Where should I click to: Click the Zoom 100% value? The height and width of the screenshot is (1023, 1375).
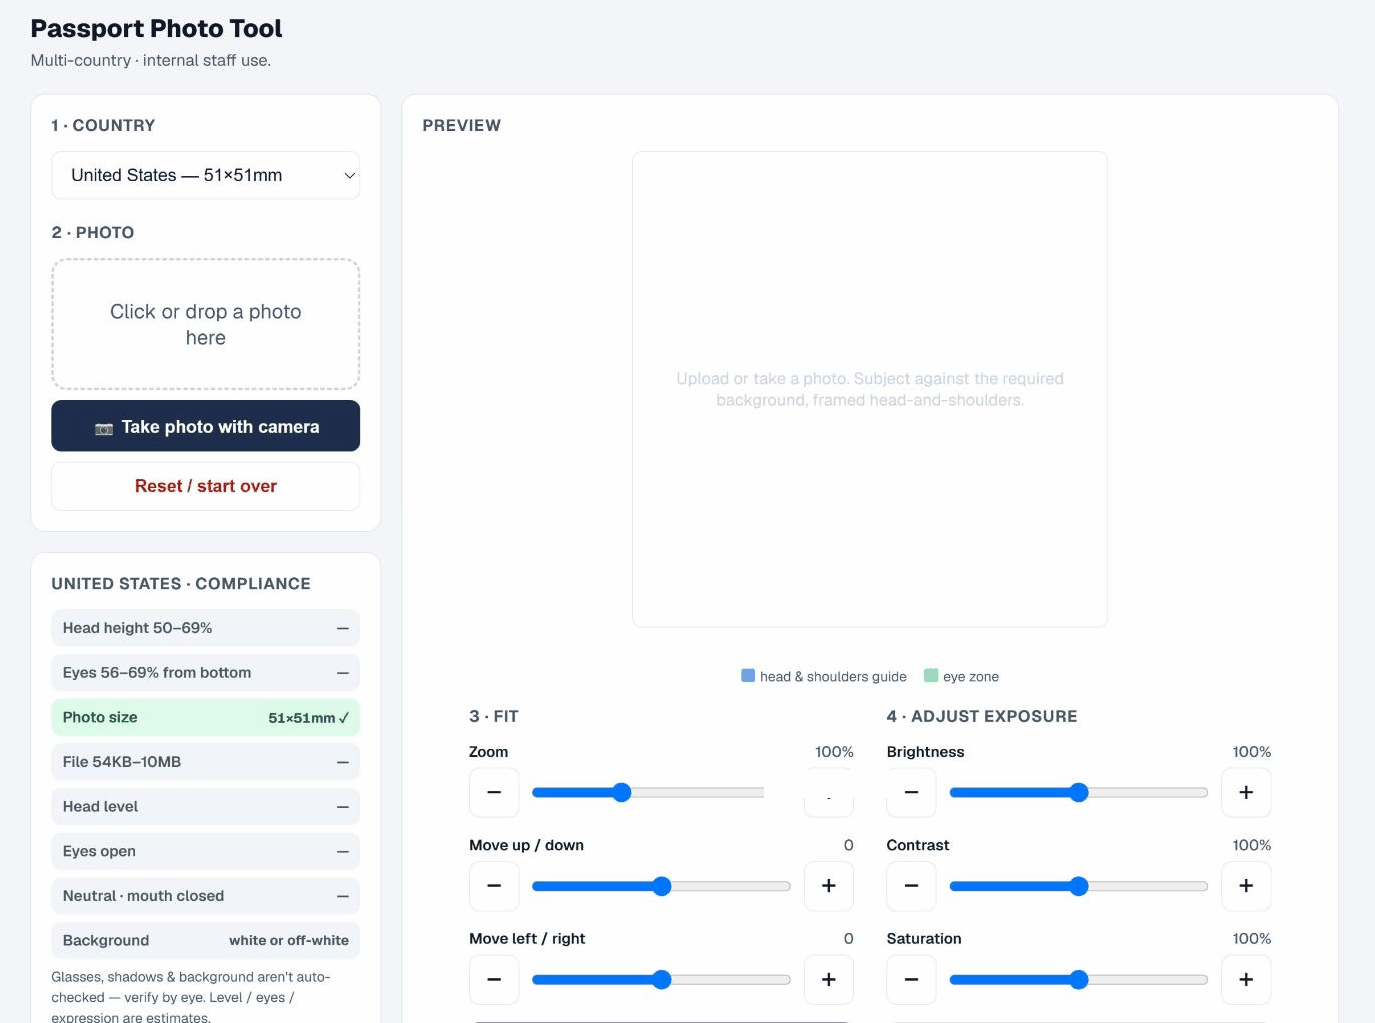[x=834, y=752]
